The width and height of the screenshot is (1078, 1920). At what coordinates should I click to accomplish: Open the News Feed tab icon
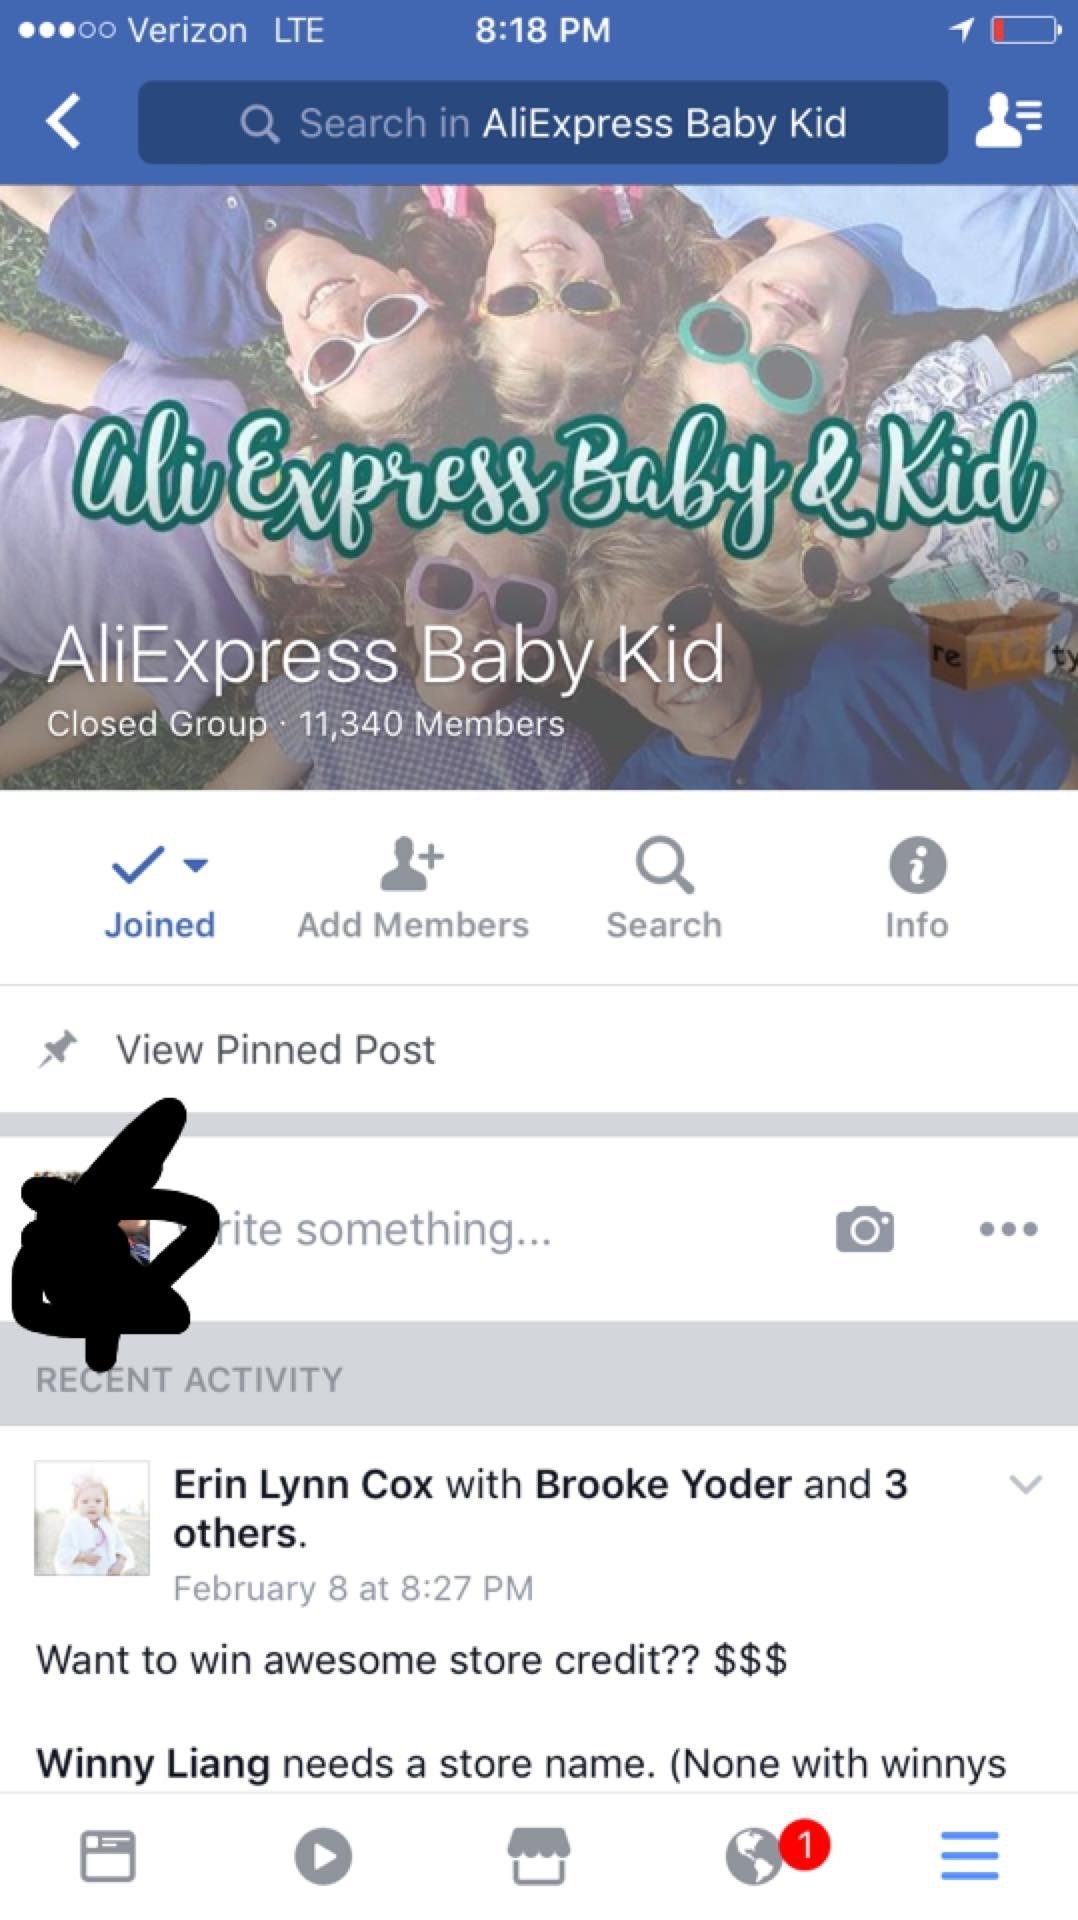pos(108,1856)
